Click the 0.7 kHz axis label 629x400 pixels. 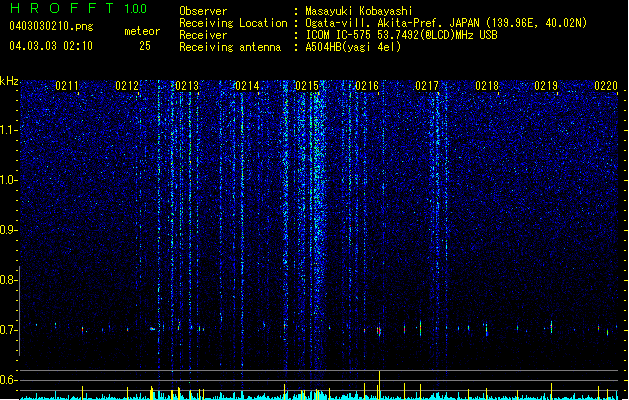(x=9, y=330)
